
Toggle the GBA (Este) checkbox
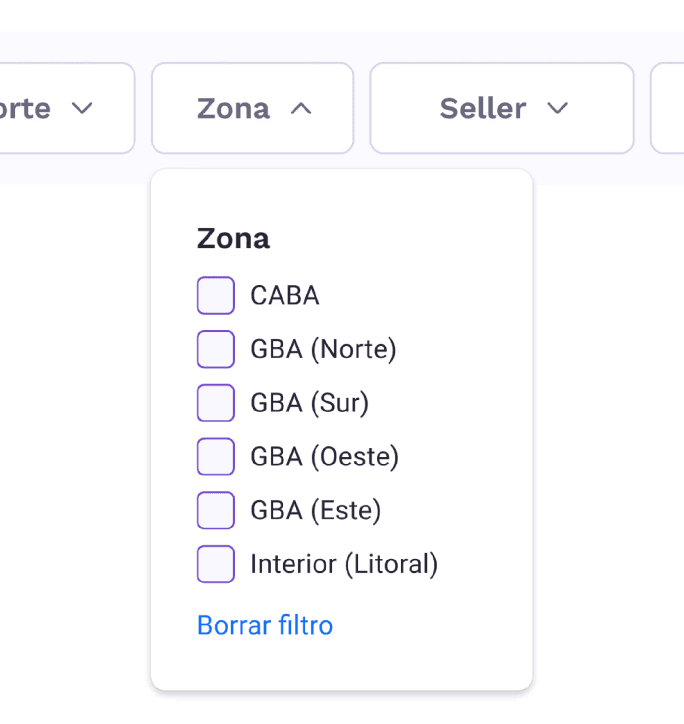point(216,511)
